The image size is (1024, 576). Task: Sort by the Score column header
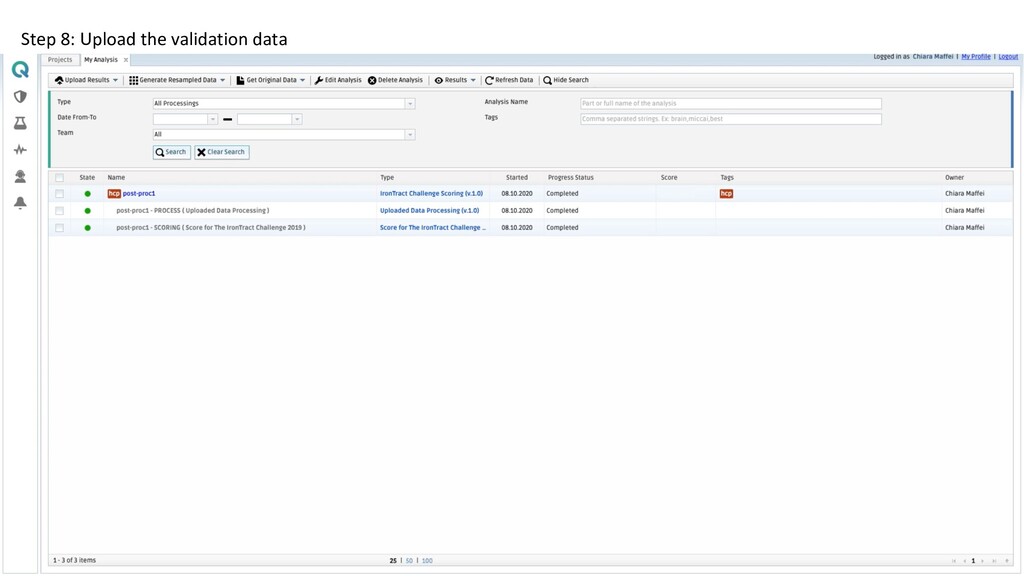669,178
